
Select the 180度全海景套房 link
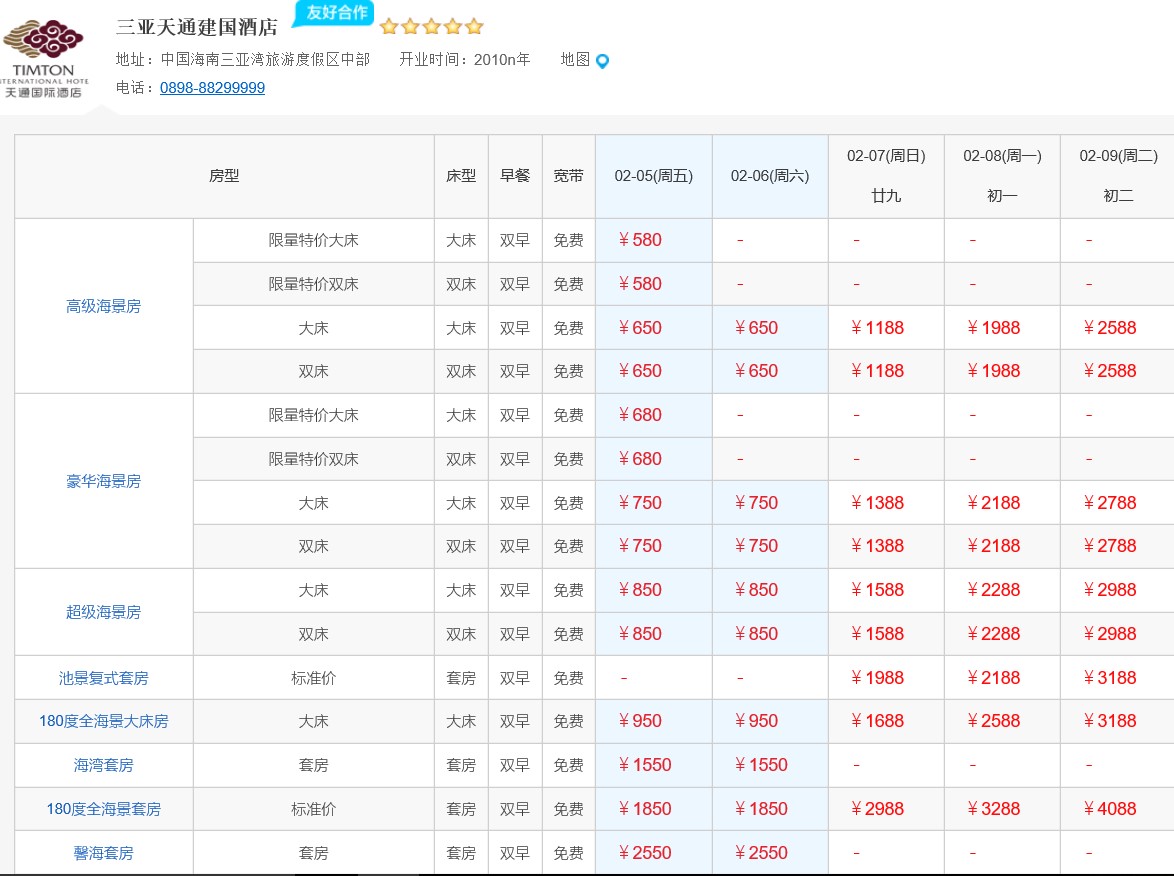103,809
